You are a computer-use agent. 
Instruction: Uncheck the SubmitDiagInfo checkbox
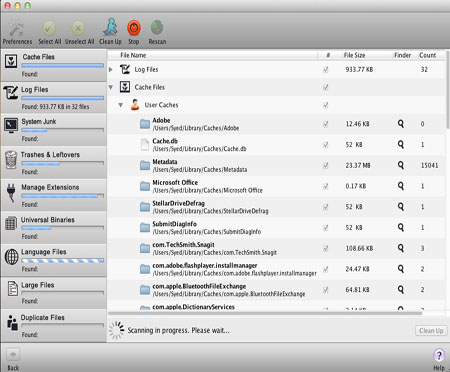tap(325, 228)
